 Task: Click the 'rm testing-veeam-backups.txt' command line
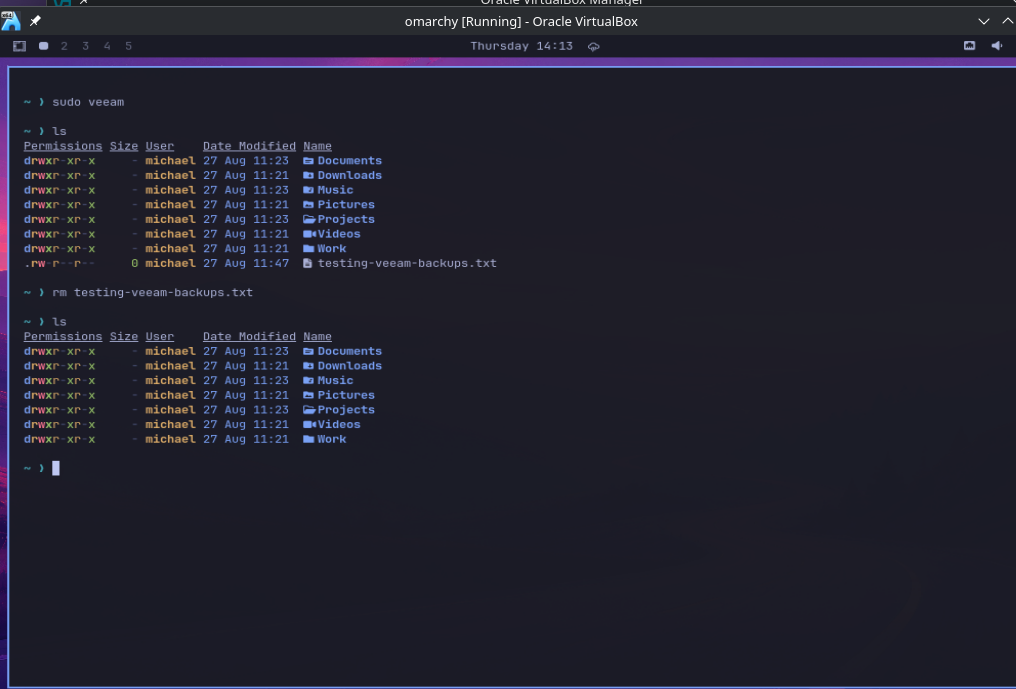pyautogui.click(x=152, y=292)
